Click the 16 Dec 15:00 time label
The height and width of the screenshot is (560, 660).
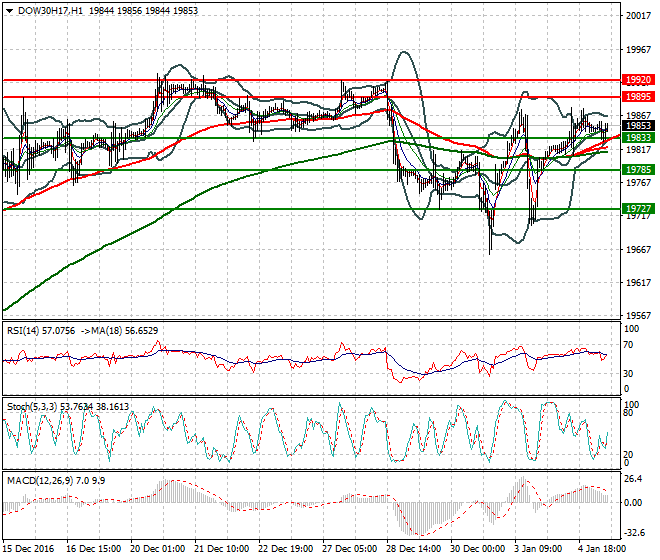click(x=93, y=549)
